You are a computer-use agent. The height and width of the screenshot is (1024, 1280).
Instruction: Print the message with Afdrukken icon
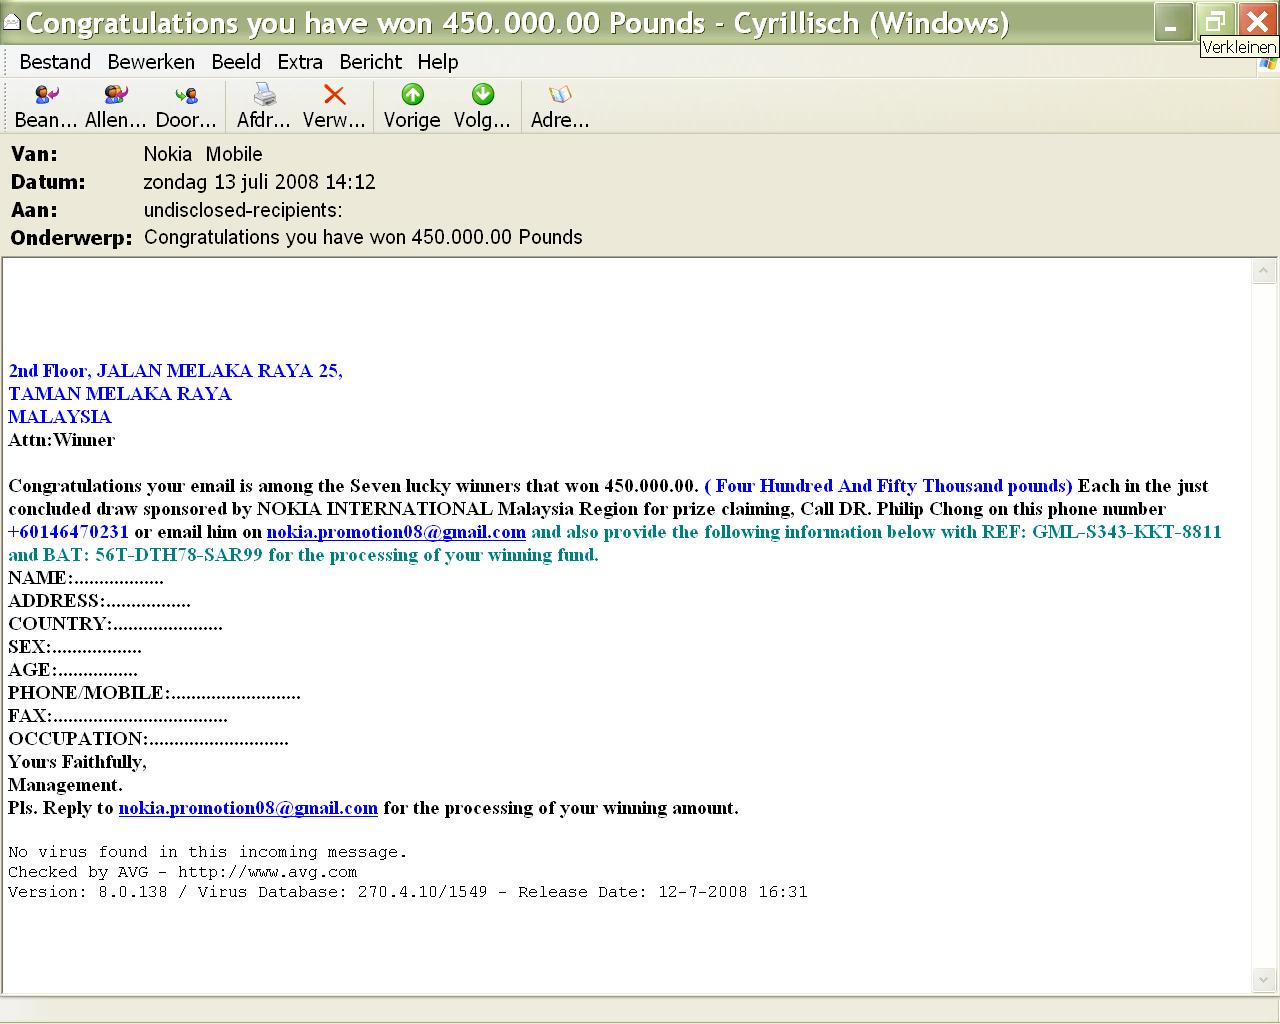coord(264,96)
